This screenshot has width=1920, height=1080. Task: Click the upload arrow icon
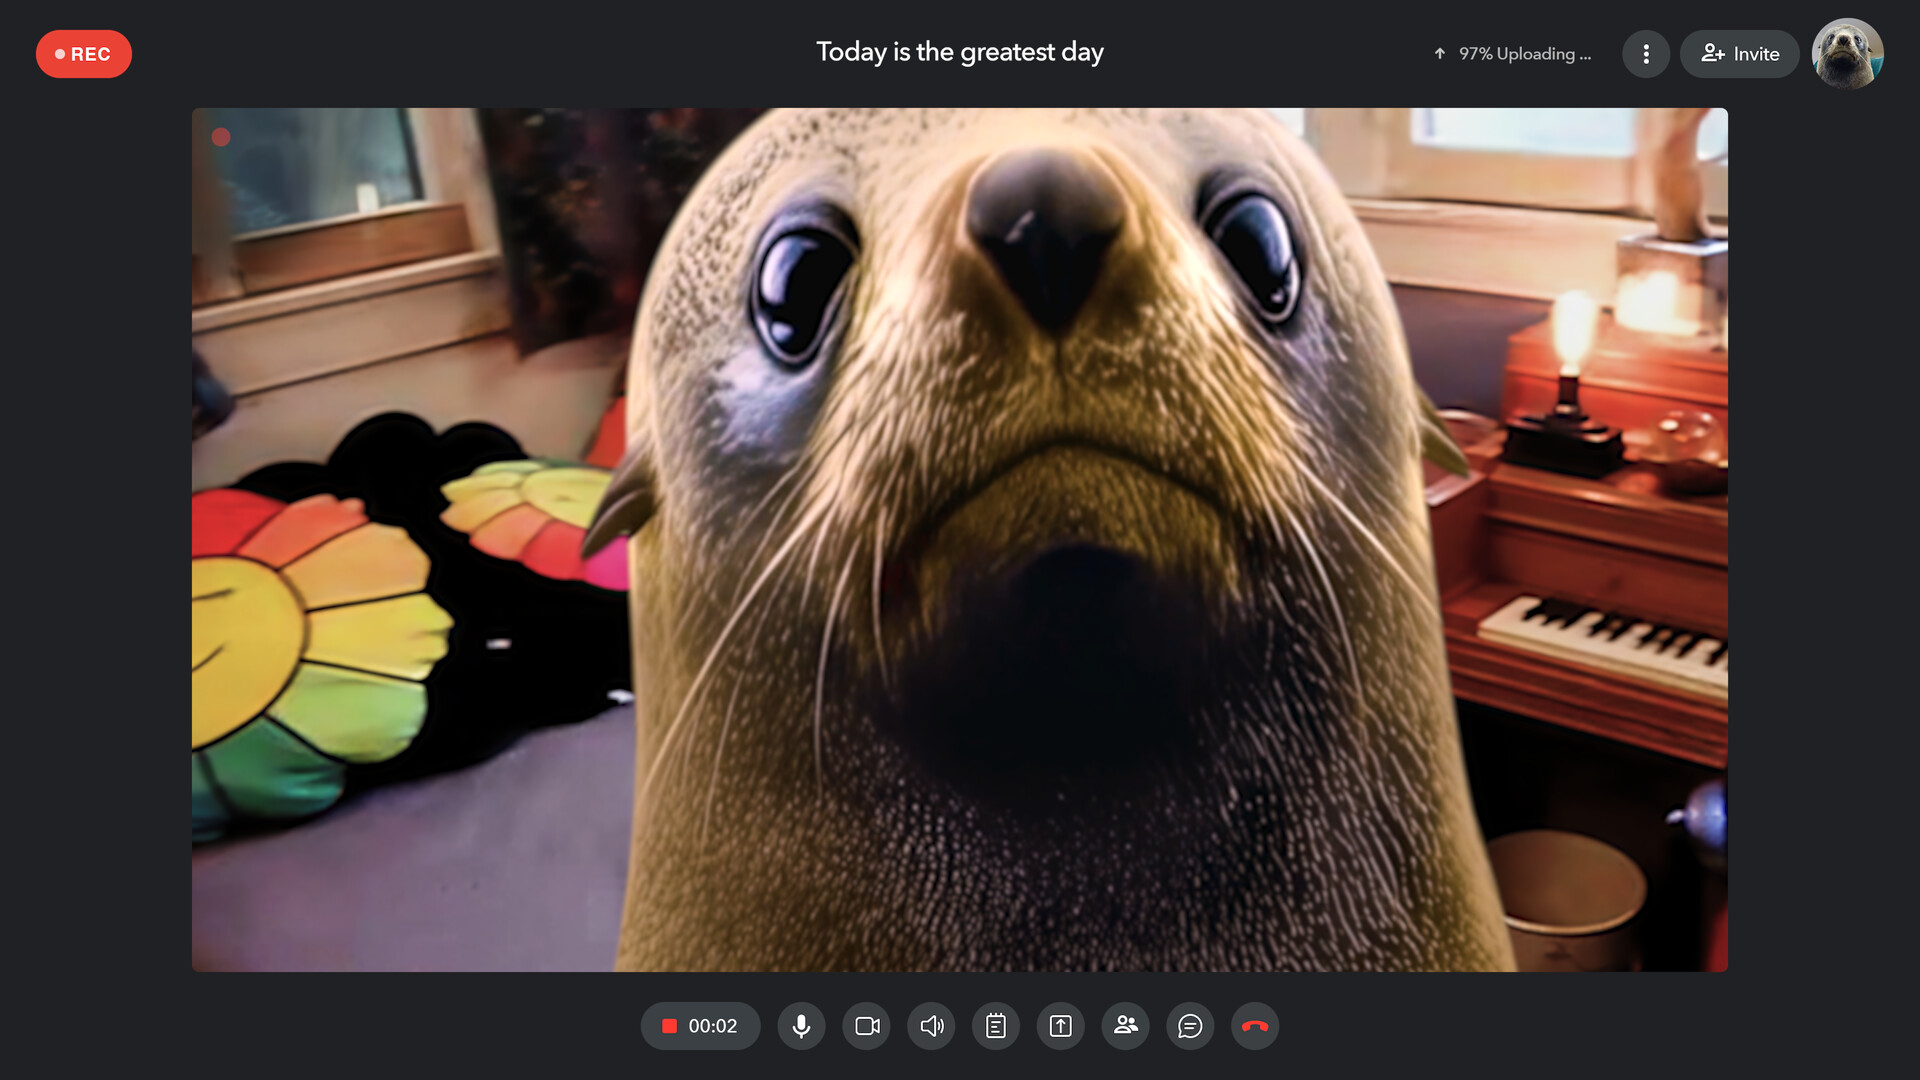(1440, 54)
